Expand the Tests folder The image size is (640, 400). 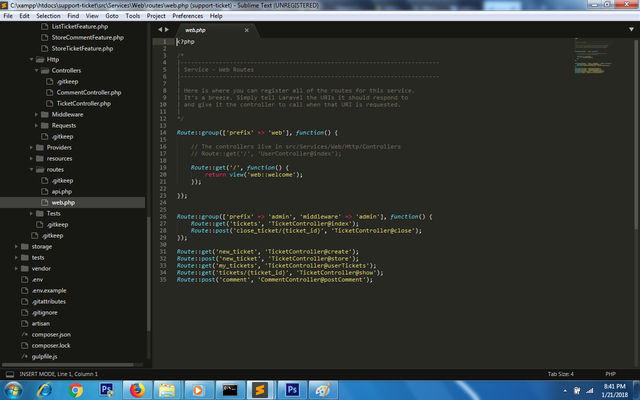31,213
